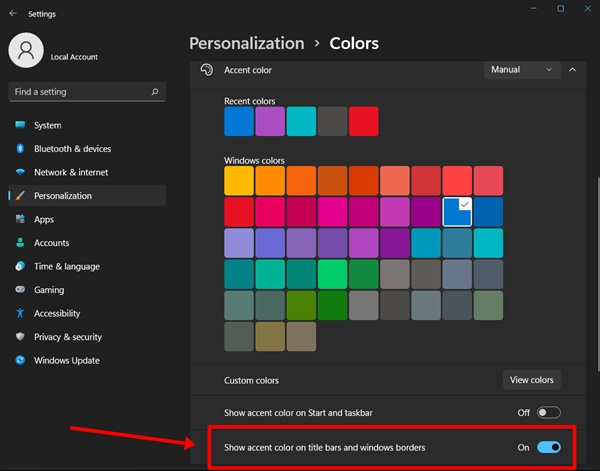The width and height of the screenshot is (600, 471).
Task: Open the Manual accent color dropdown
Action: point(521,70)
